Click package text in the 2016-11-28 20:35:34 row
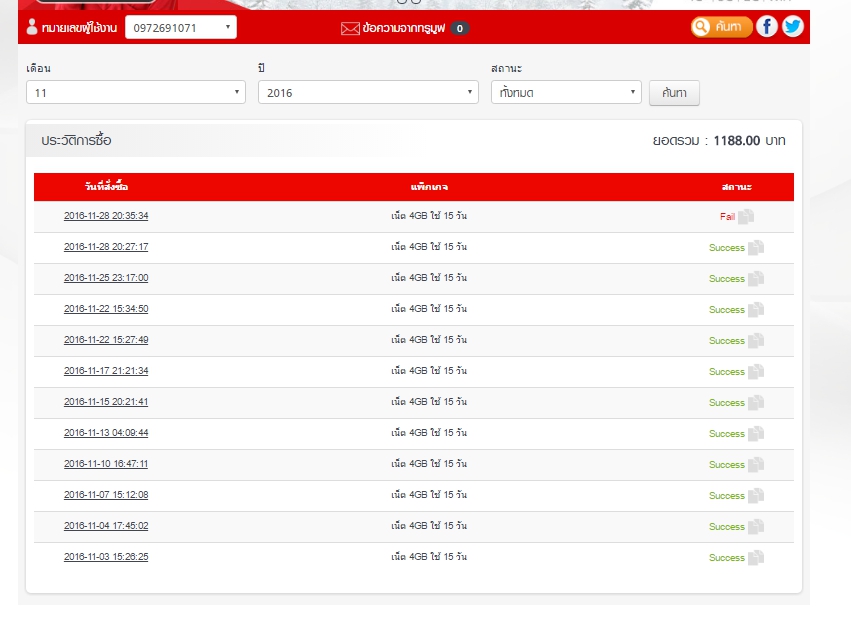 coord(429,216)
